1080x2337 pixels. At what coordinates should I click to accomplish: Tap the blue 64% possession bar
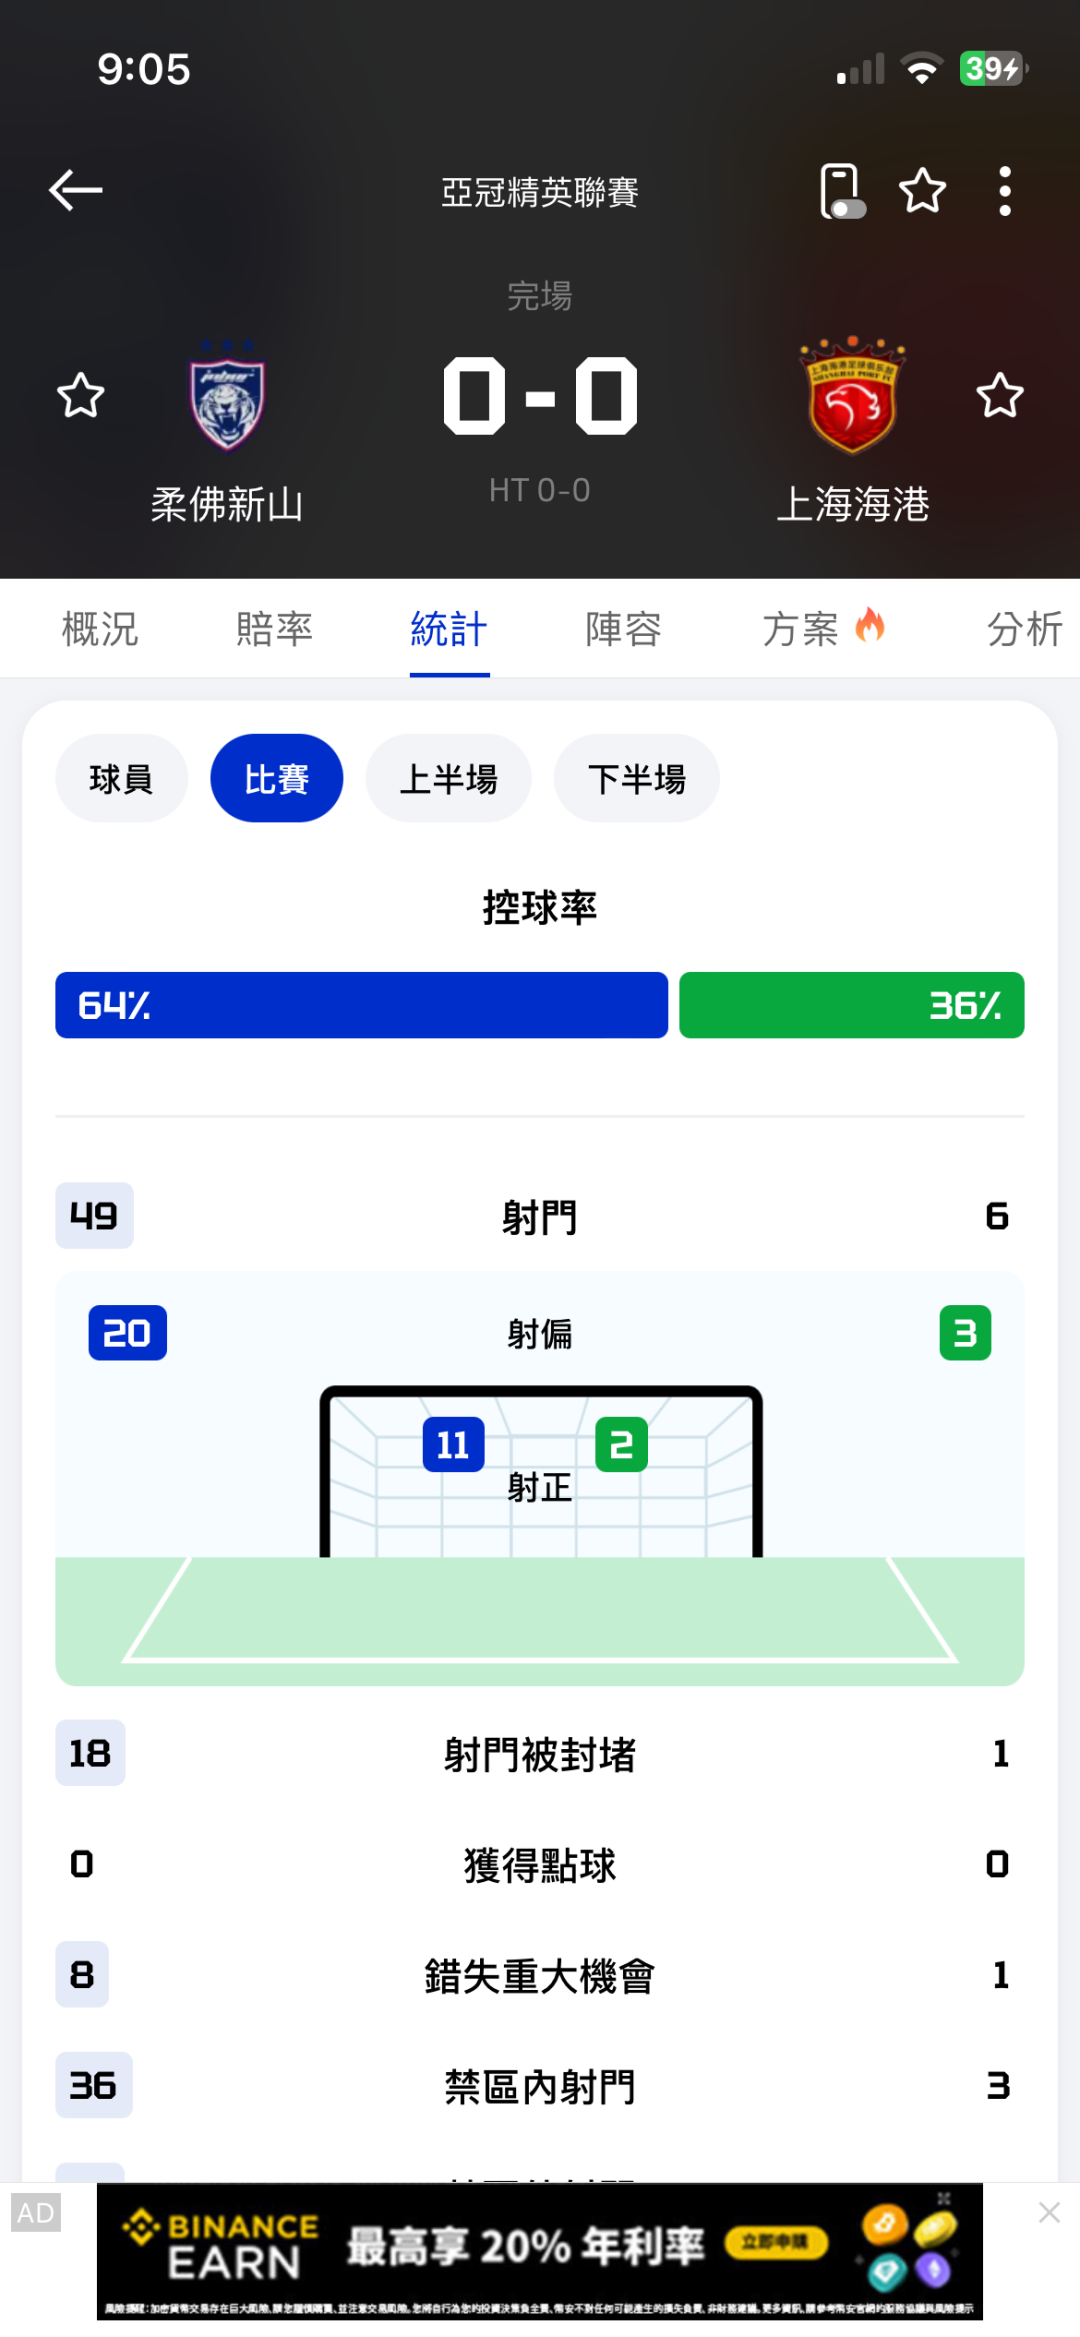coord(361,1005)
